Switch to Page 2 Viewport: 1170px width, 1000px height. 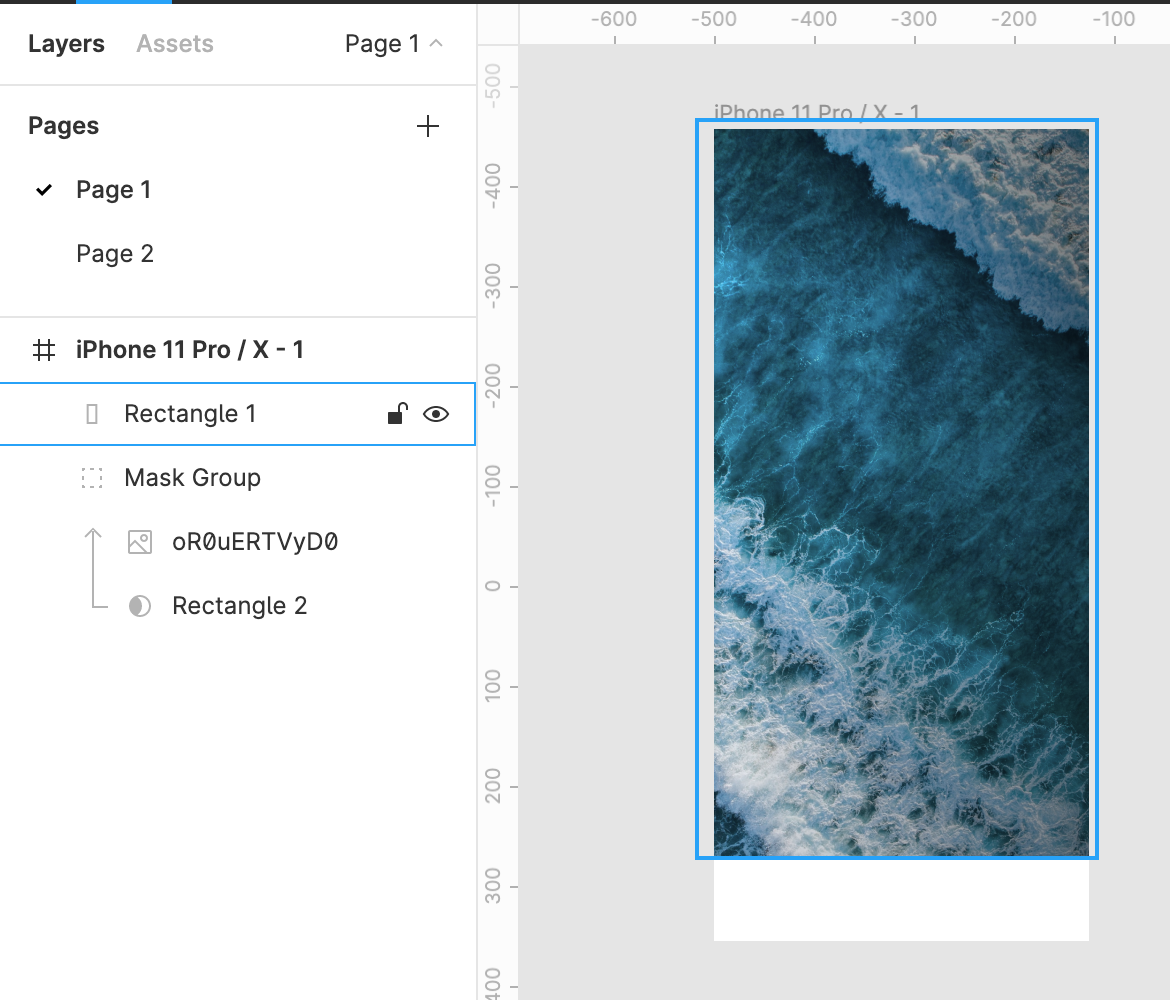[x=115, y=254]
